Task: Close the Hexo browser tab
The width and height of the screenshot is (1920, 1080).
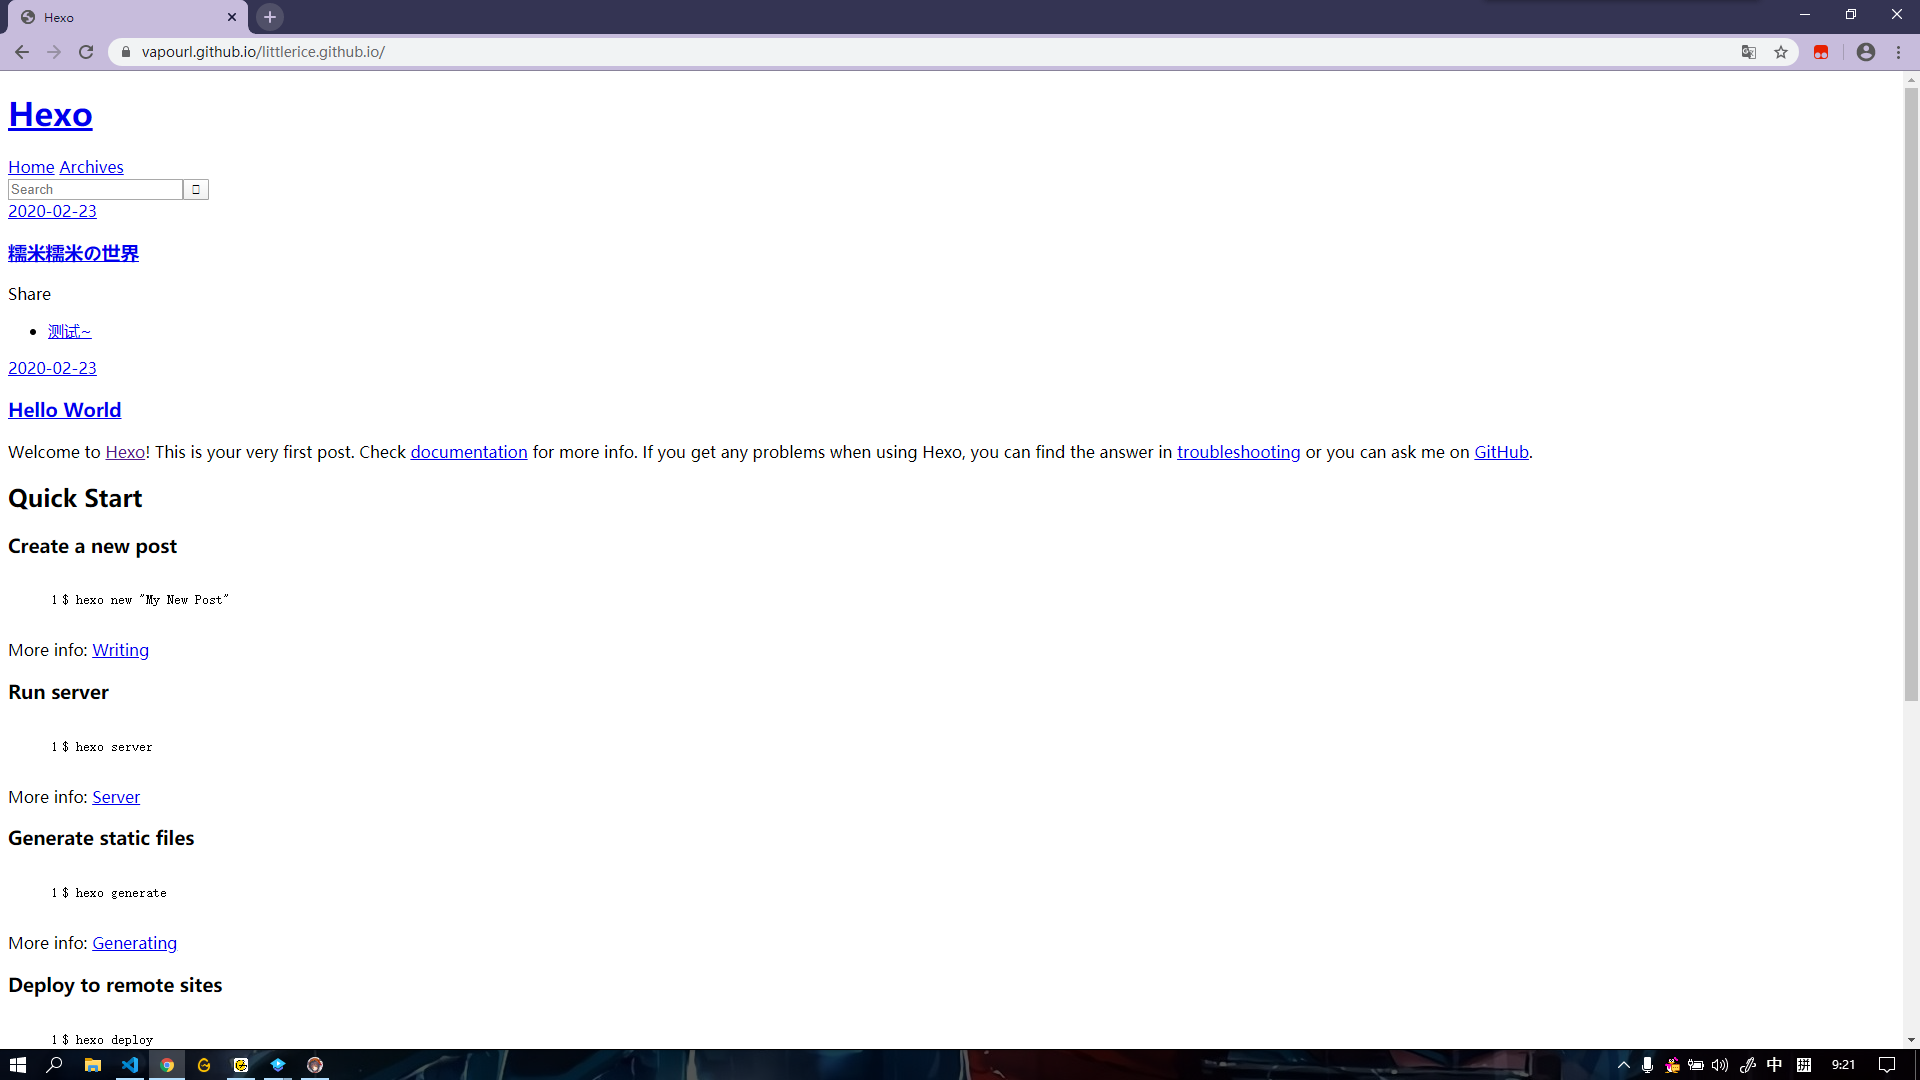Action: click(x=232, y=17)
